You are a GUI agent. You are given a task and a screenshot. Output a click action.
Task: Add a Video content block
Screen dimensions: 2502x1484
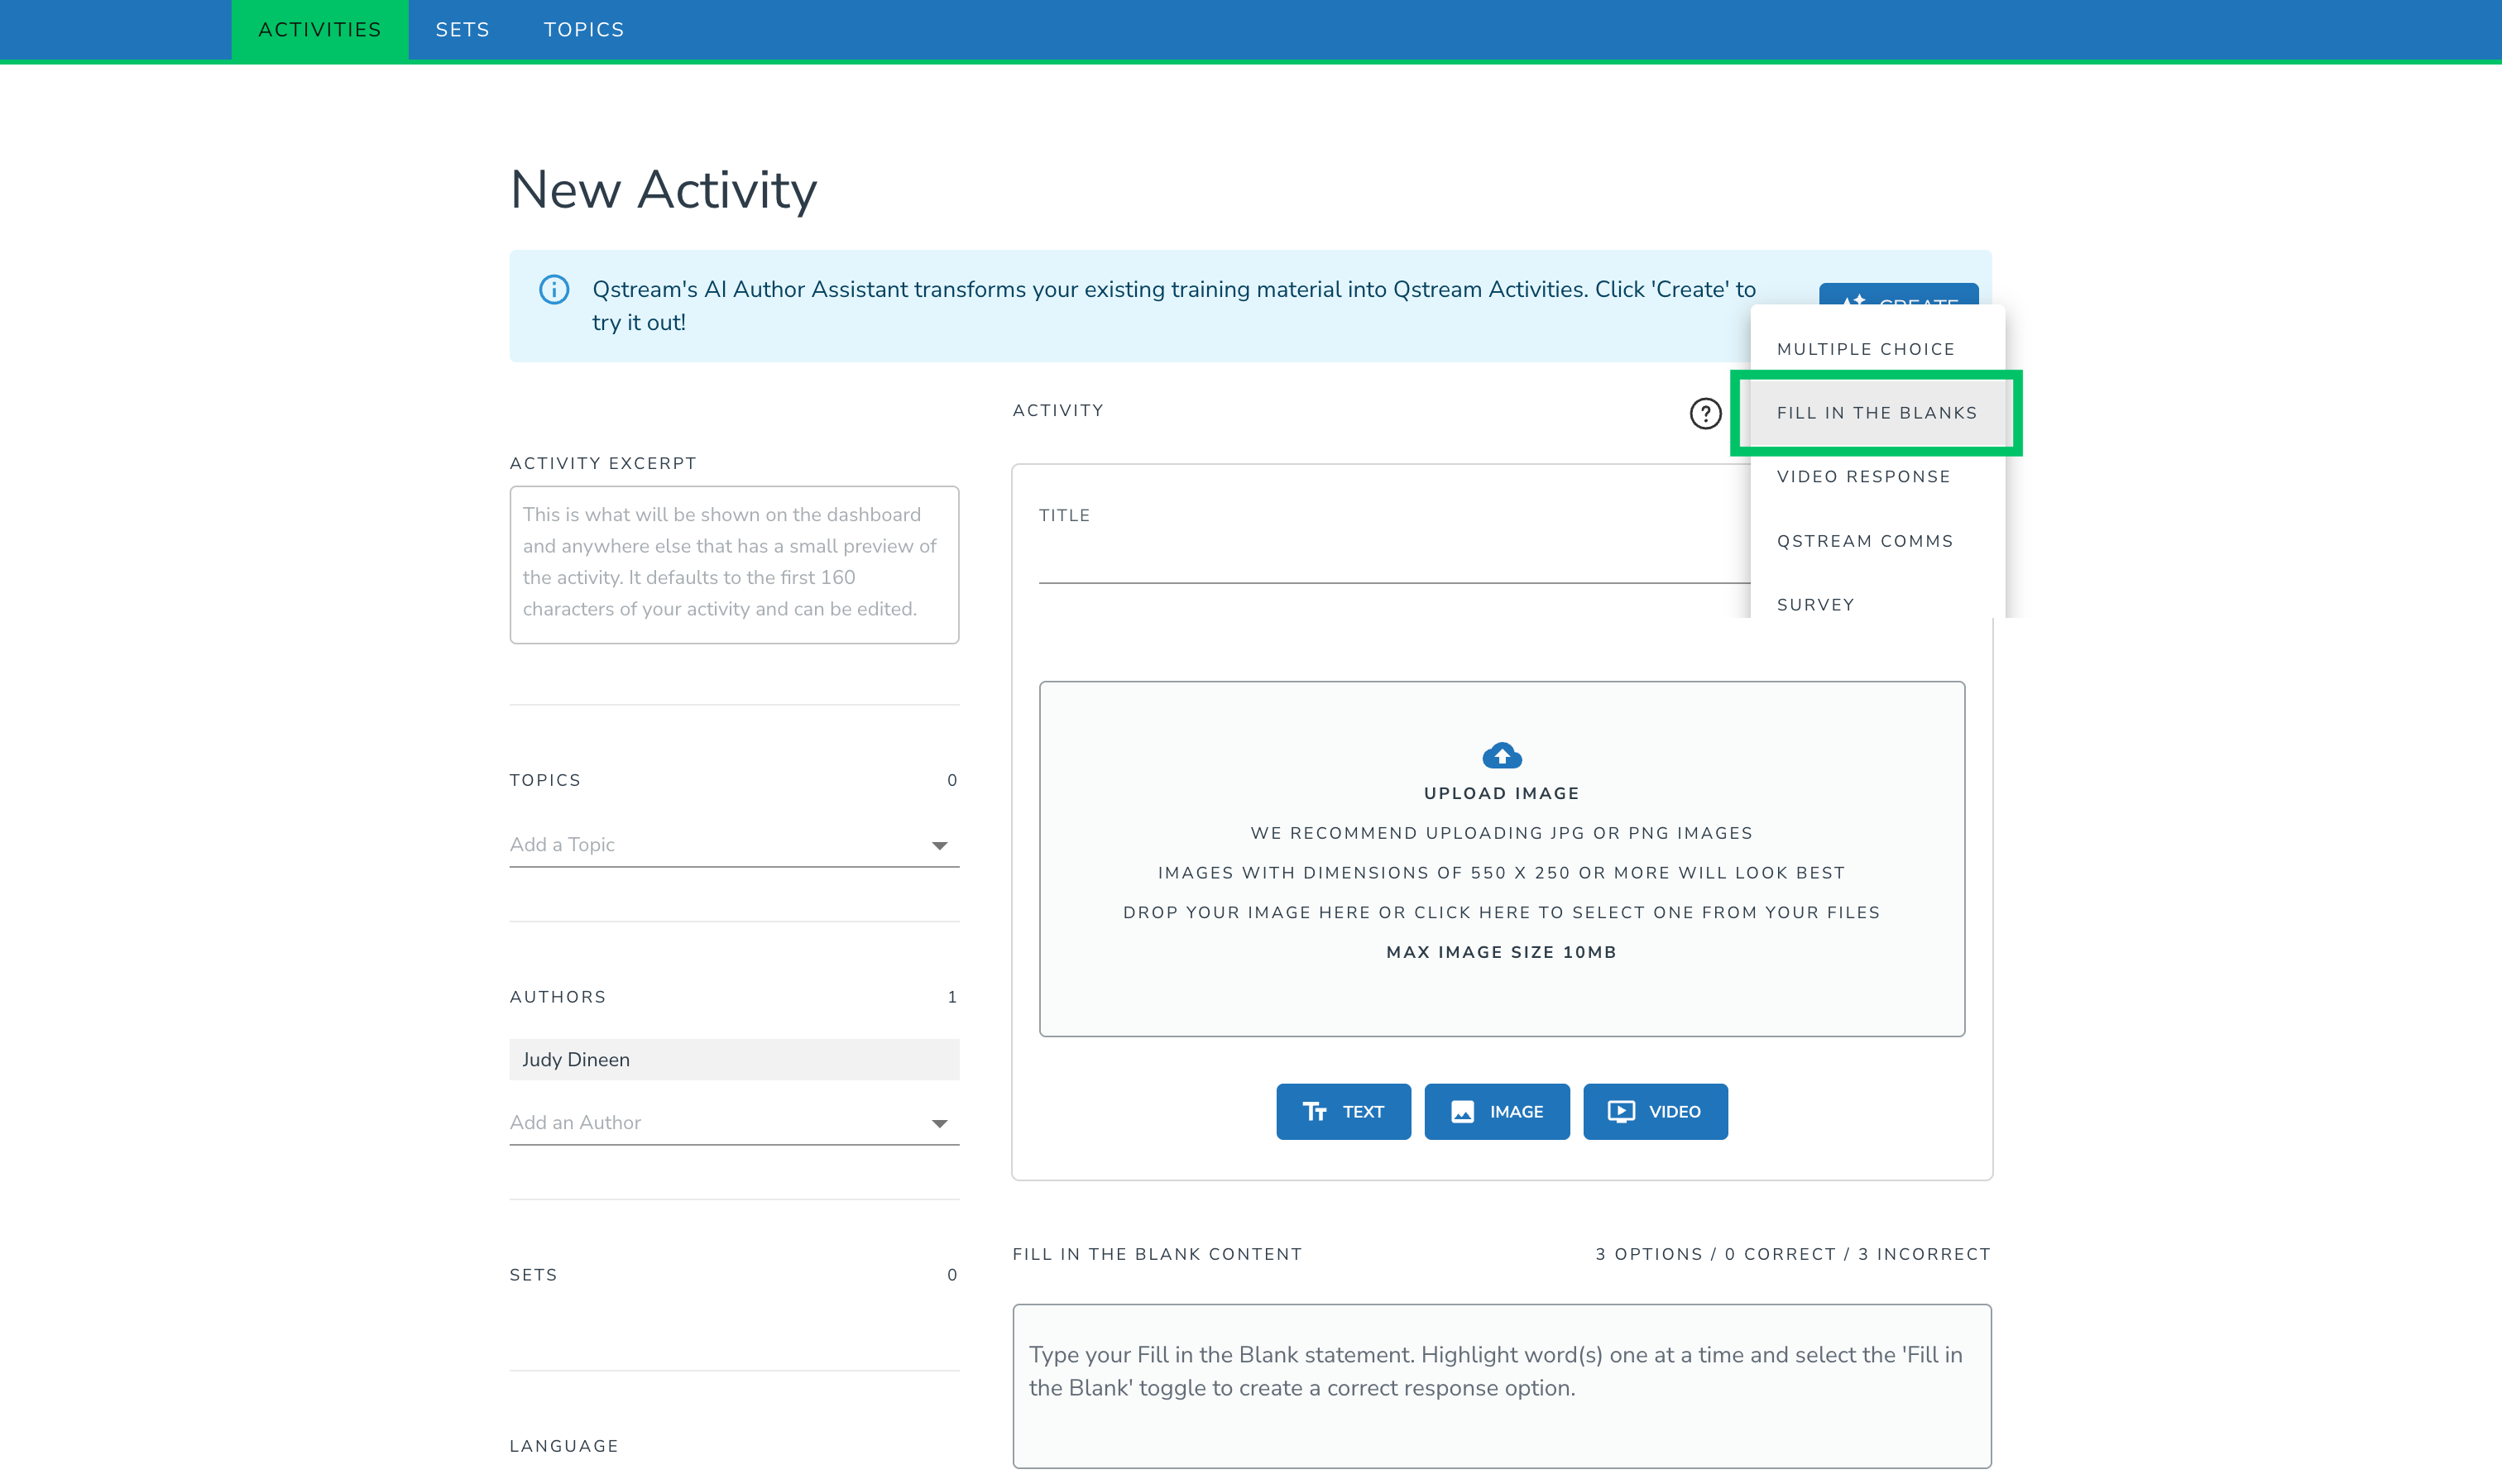tap(1655, 1112)
